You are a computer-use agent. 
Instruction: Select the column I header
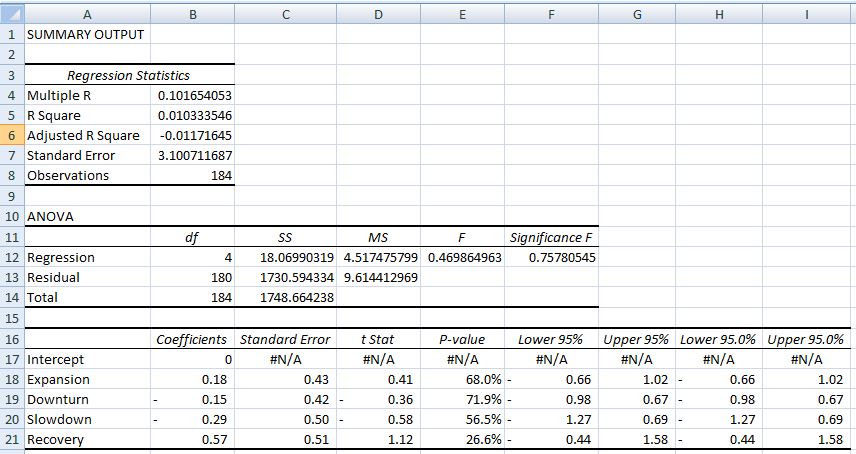pos(811,14)
